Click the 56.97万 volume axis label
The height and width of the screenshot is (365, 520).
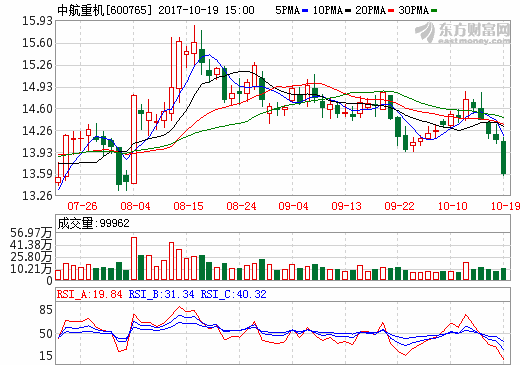31,233
